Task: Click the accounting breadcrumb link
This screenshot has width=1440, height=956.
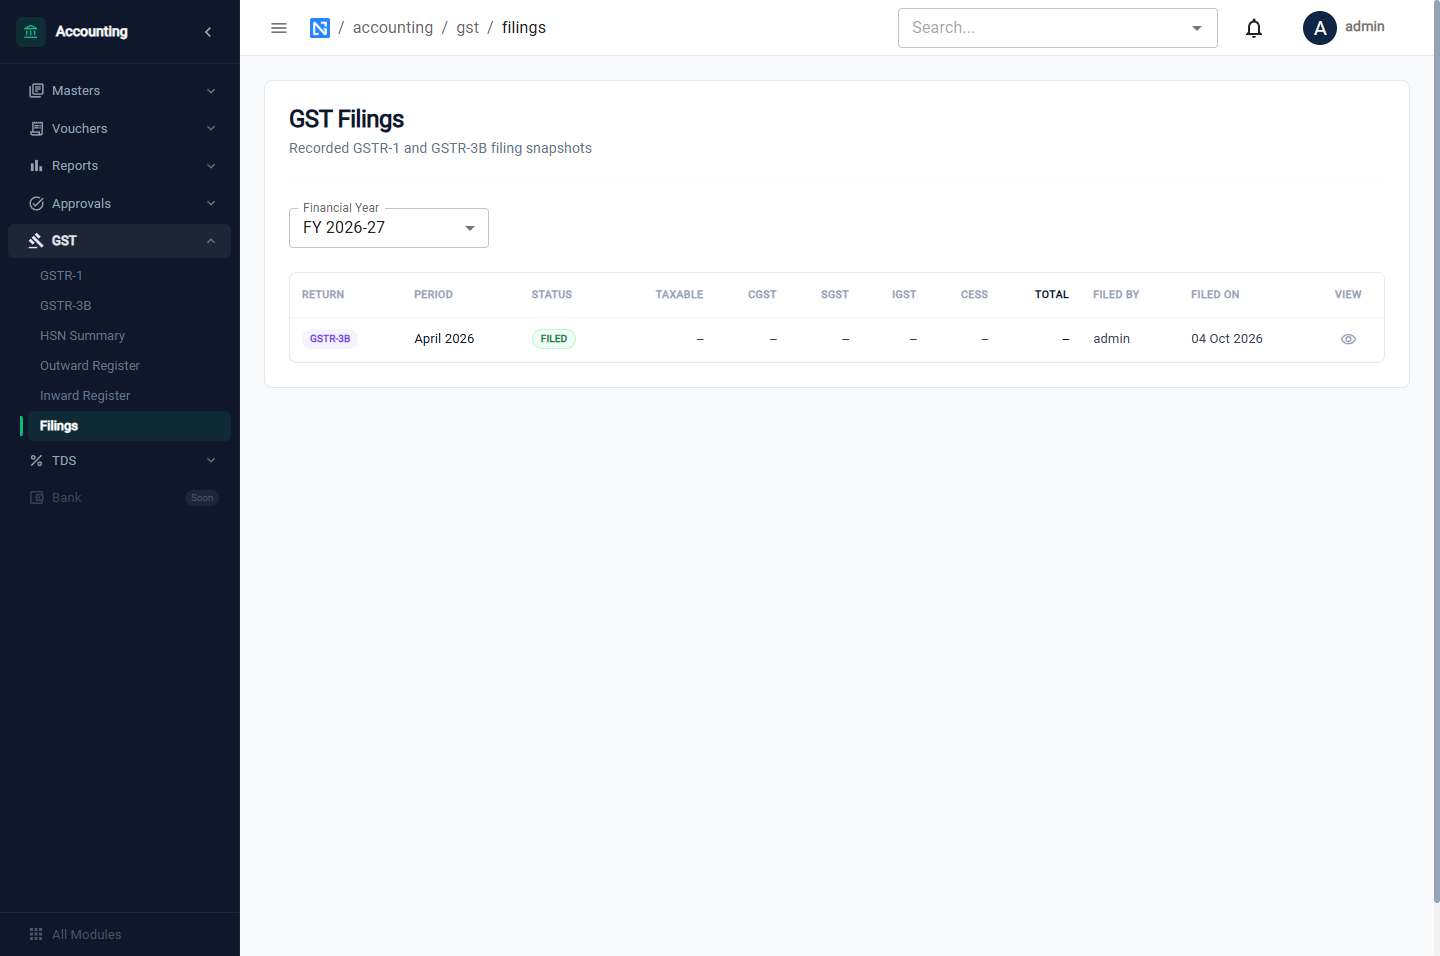Action: coord(393,28)
